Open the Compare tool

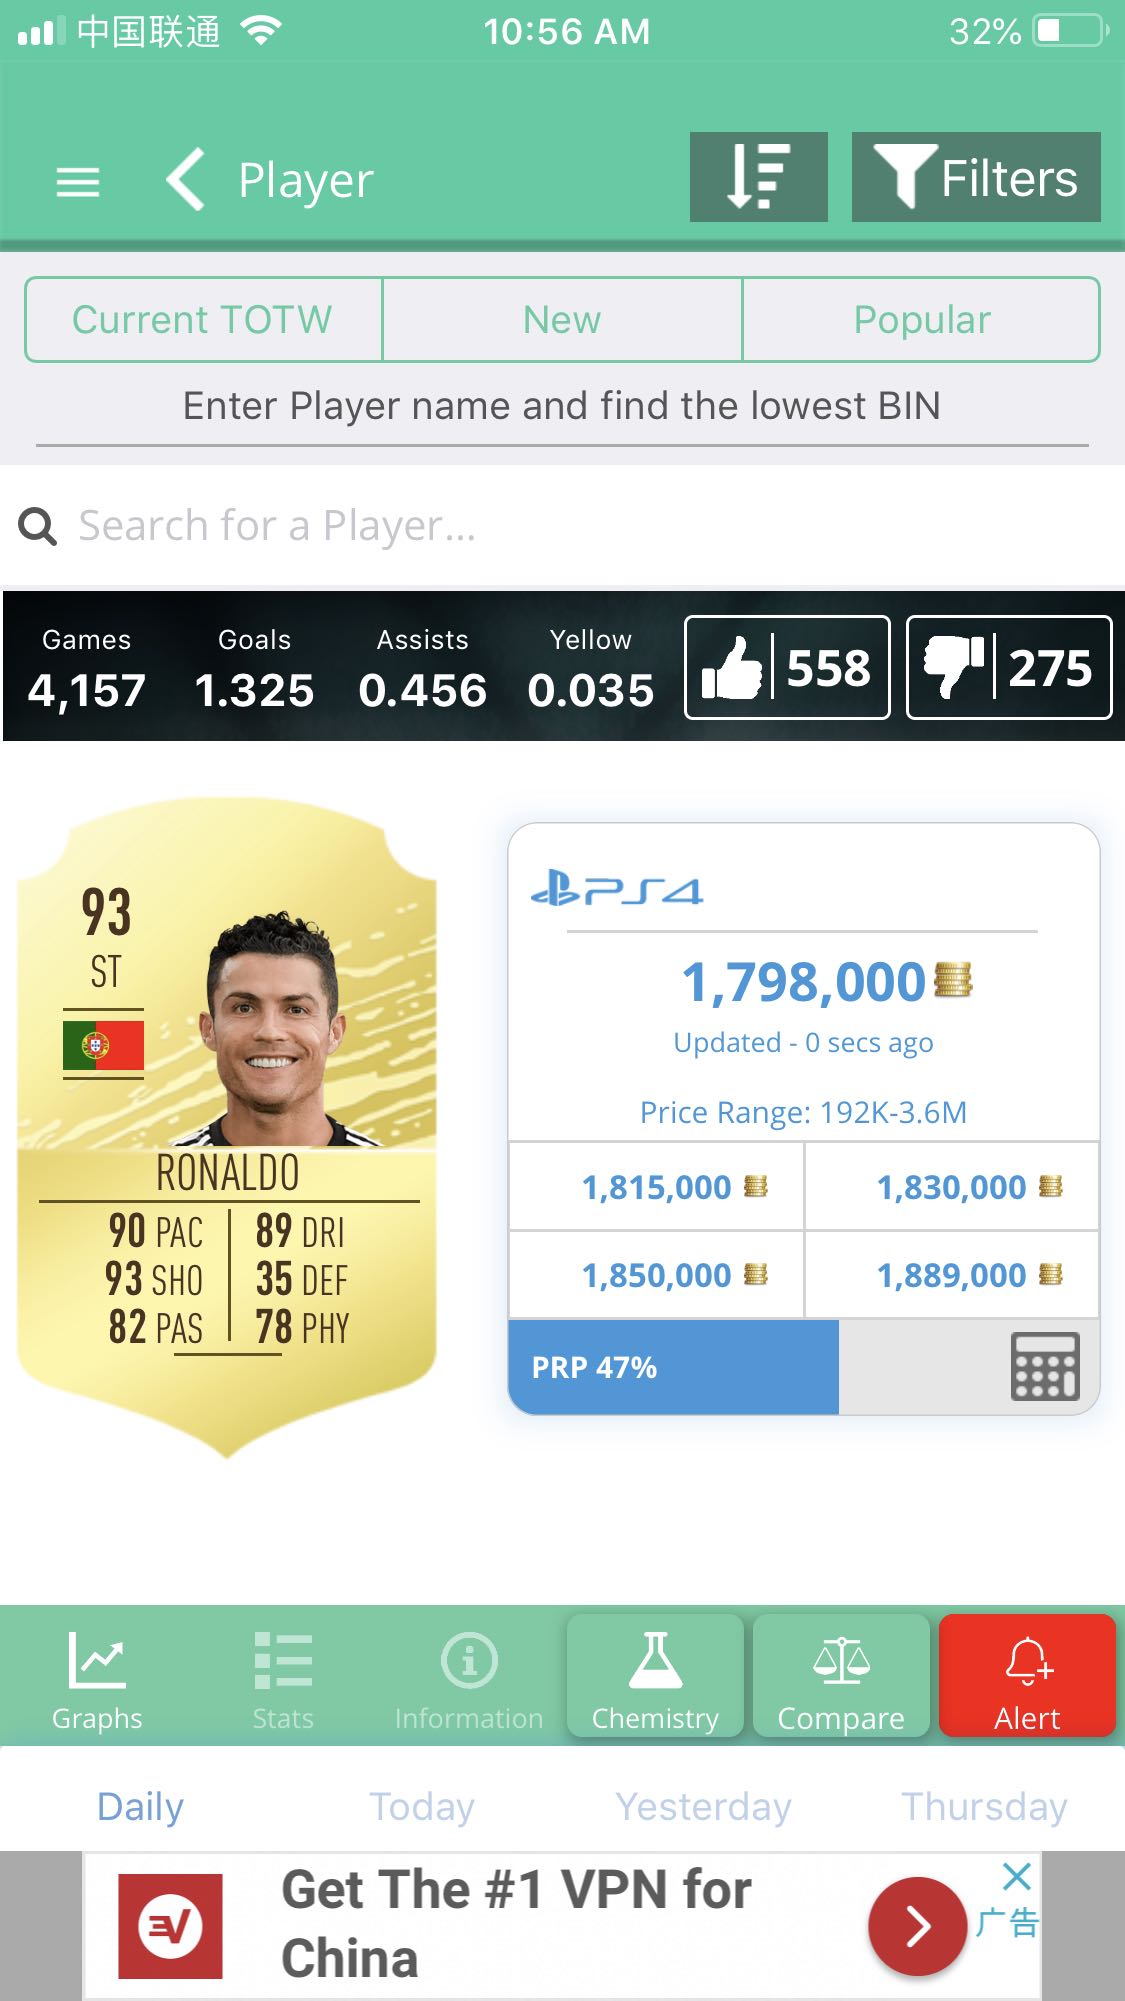coord(841,1676)
